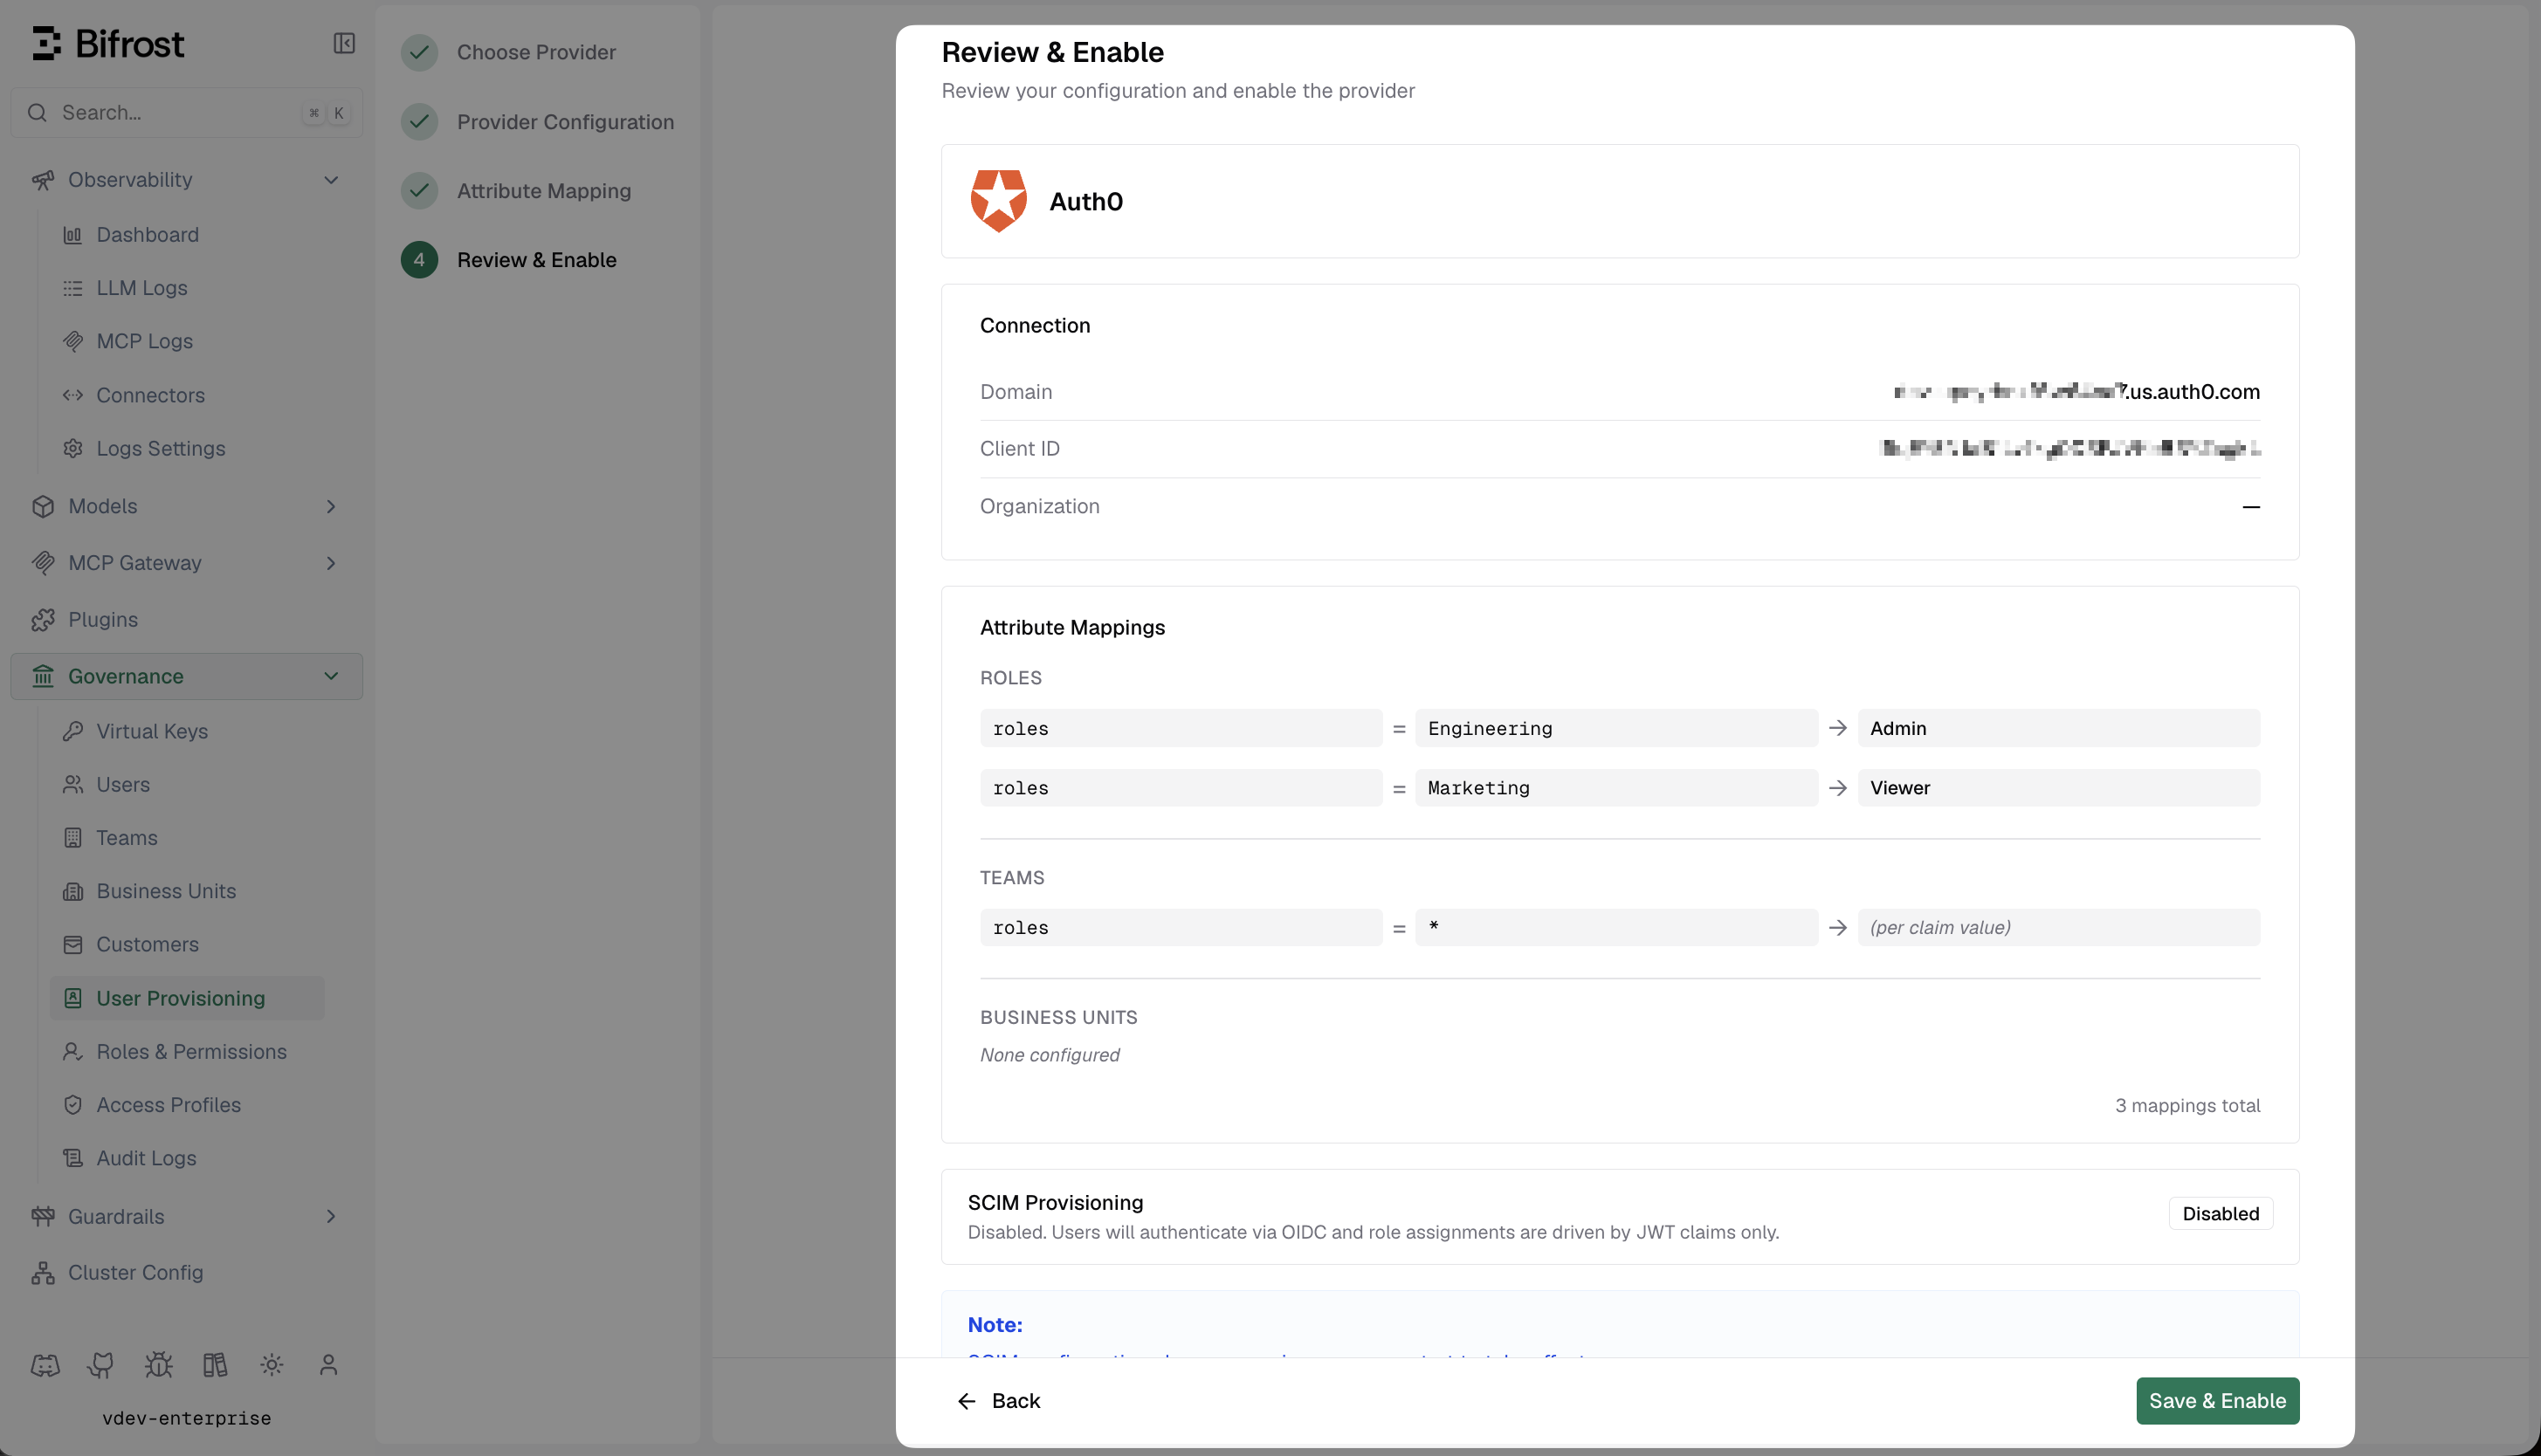Image resolution: width=2541 pixels, height=1456 pixels.
Task: Click the Connection section heading
Action: click(x=1034, y=326)
